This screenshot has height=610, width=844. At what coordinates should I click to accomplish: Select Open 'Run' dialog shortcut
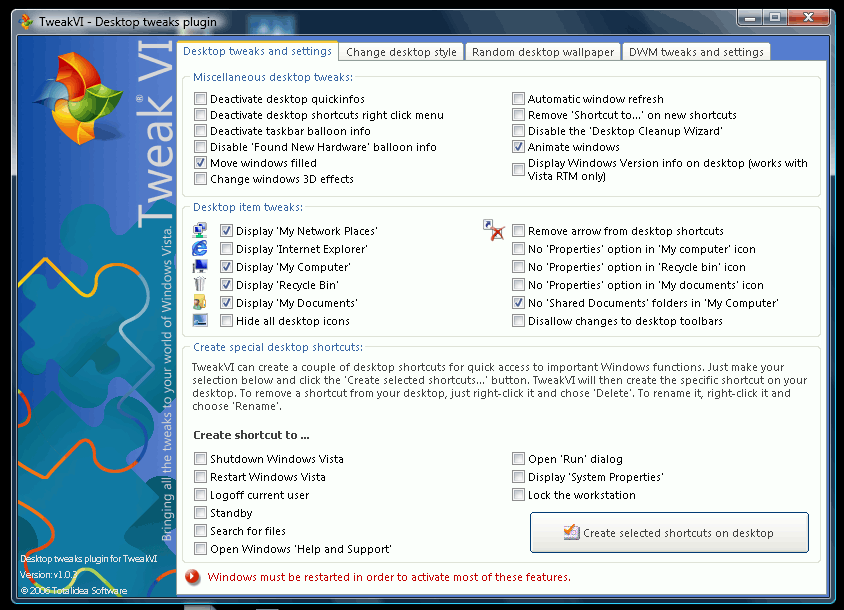[x=518, y=459]
